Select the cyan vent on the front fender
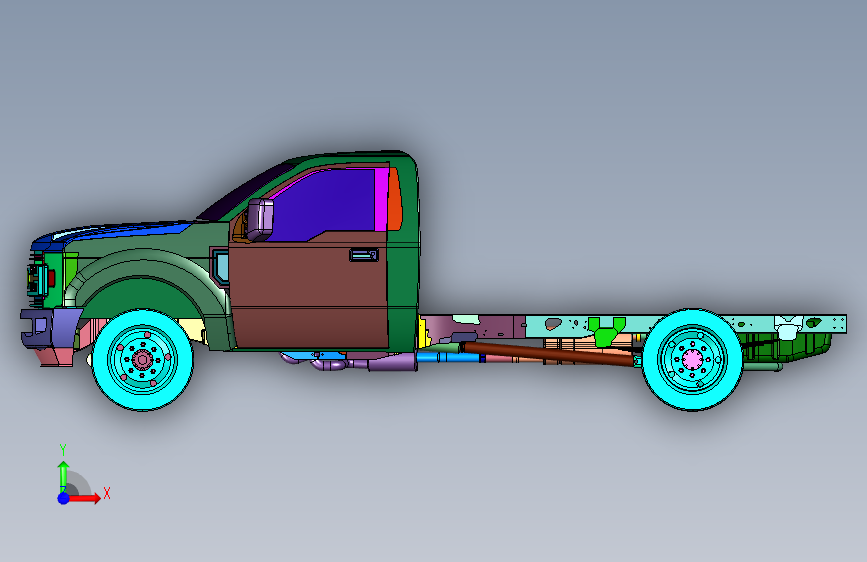This screenshot has height=562, width=867. click(x=221, y=267)
